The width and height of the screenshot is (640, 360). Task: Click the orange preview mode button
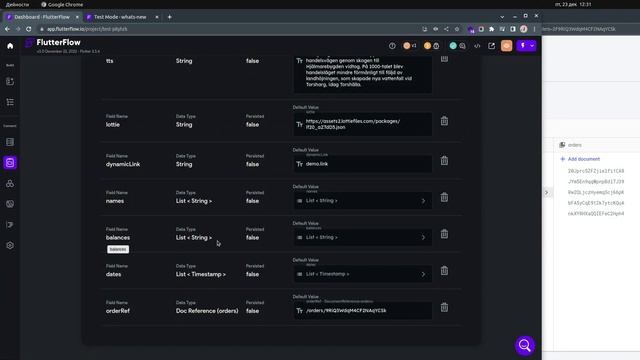click(x=507, y=46)
